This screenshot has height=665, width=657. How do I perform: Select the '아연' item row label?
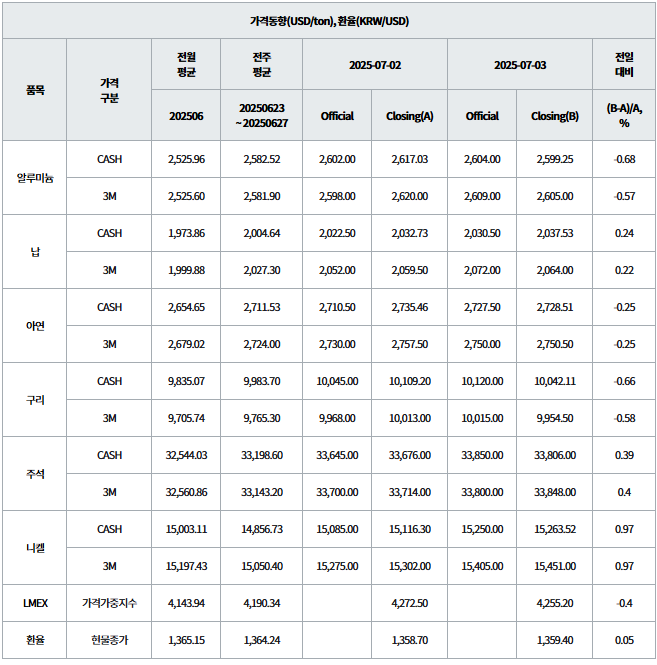[x=35, y=326]
